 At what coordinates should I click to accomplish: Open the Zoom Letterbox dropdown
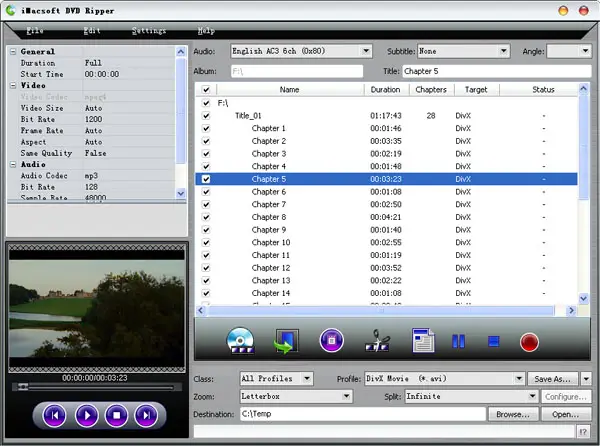(x=346, y=396)
